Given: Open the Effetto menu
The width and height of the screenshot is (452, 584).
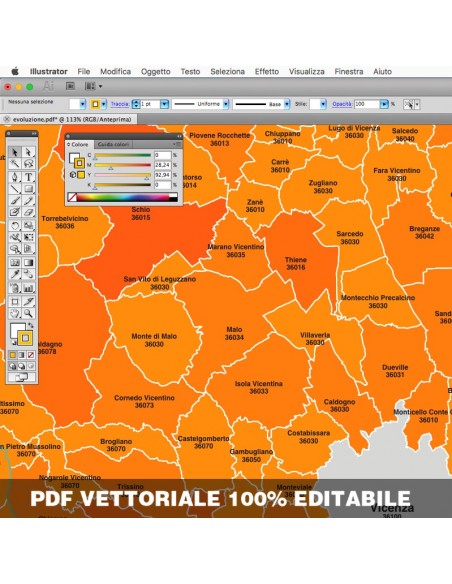Looking at the screenshot, I should (267, 72).
